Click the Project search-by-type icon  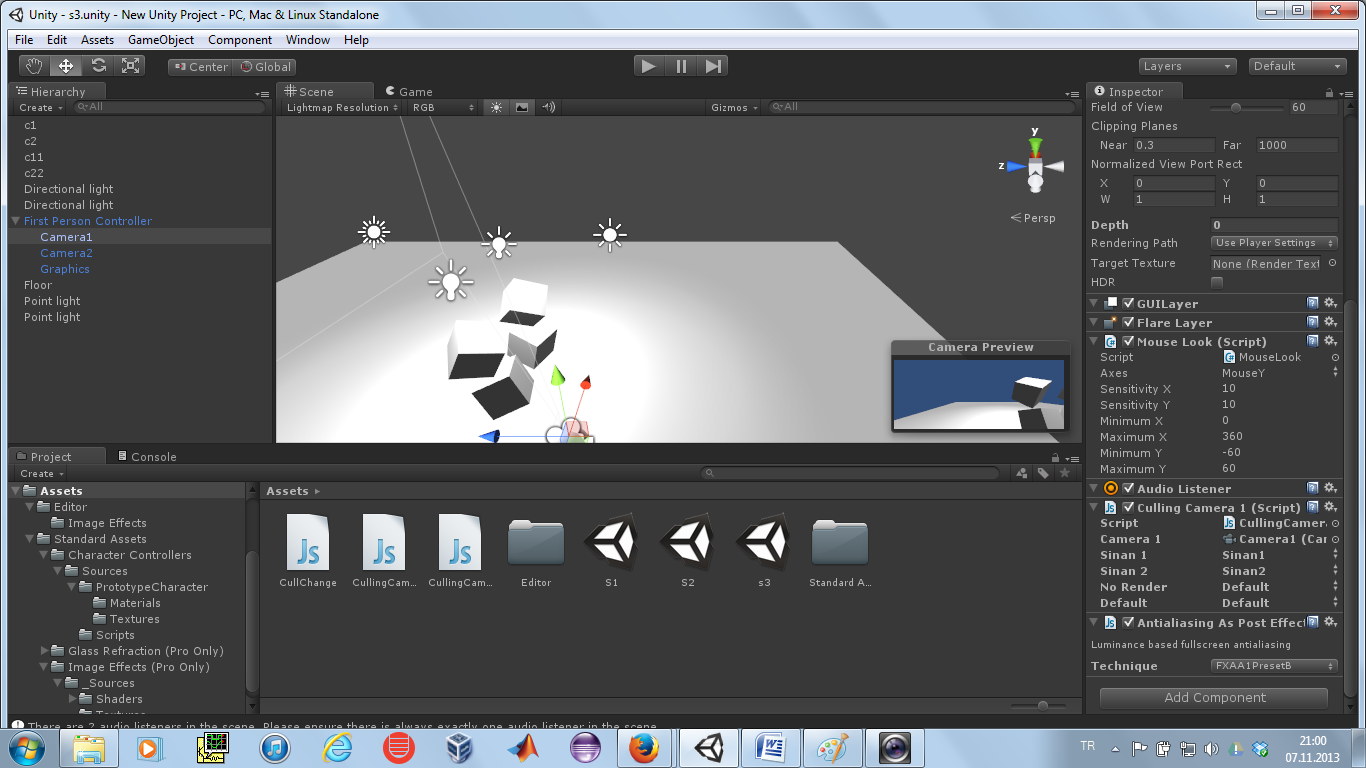point(1022,473)
